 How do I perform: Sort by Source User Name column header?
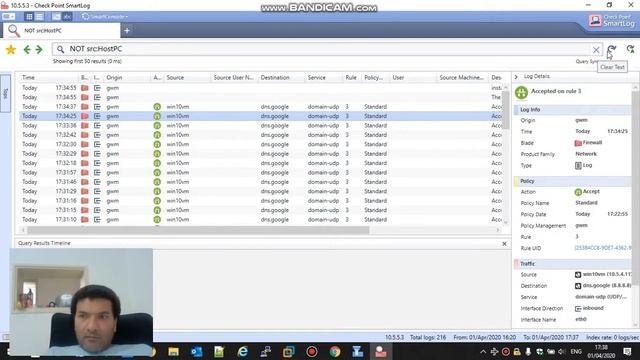tap(235, 78)
